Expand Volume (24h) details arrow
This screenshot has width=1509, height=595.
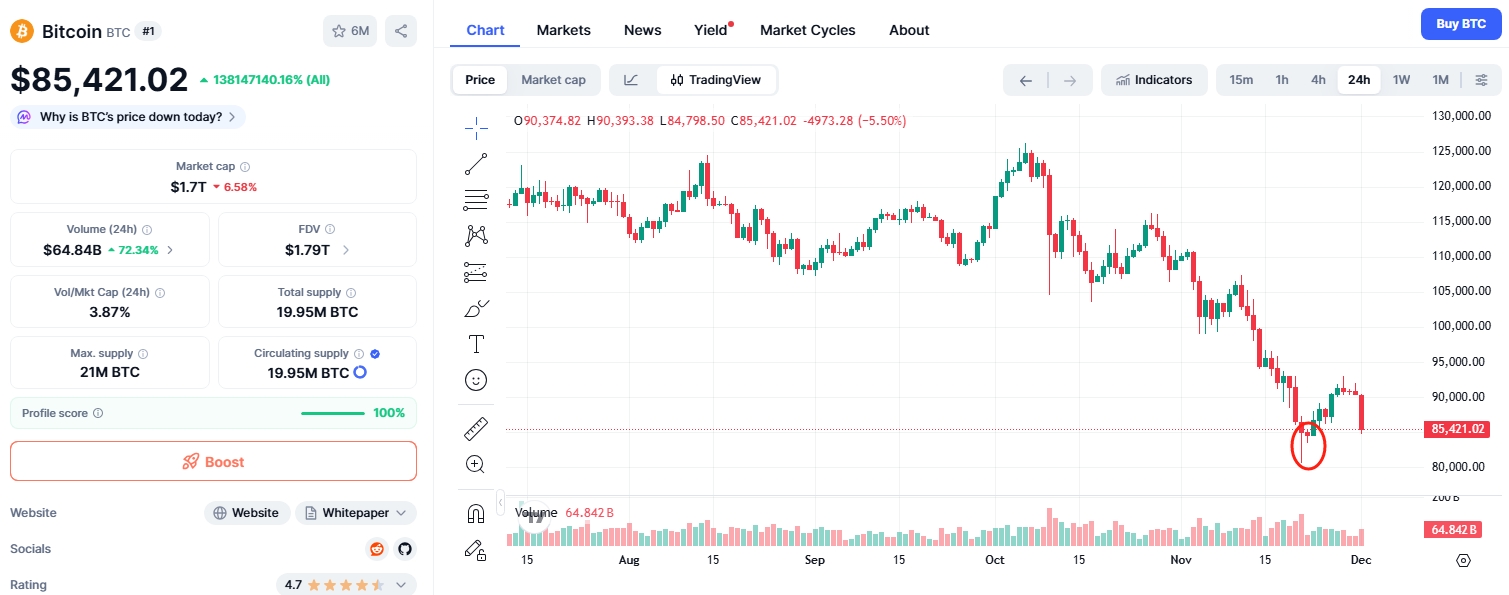(170, 250)
